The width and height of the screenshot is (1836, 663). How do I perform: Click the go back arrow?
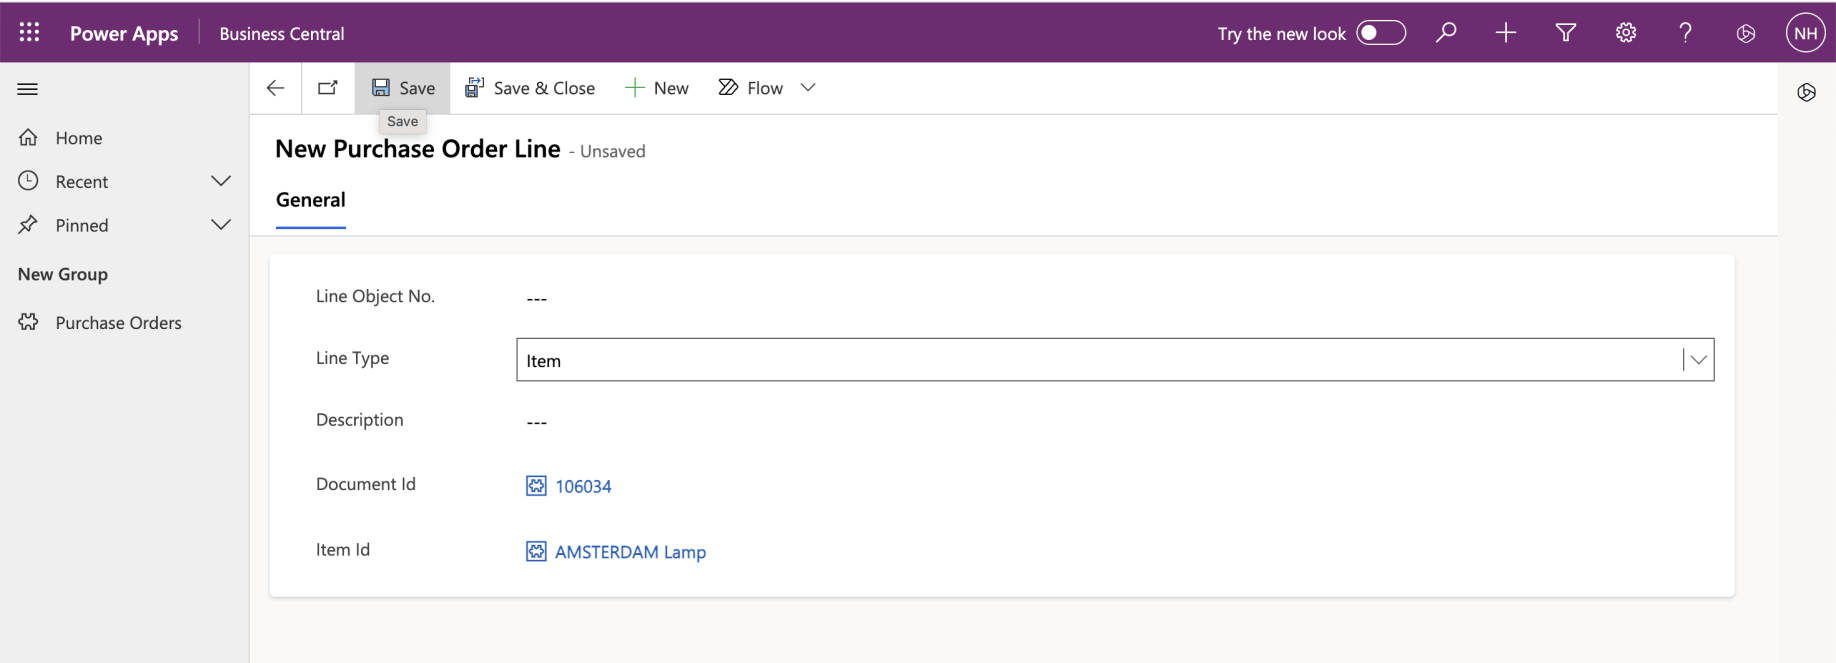pyautogui.click(x=275, y=88)
